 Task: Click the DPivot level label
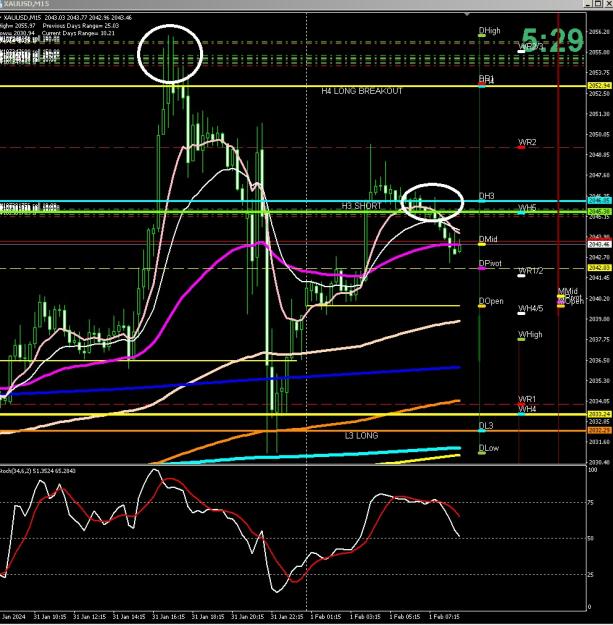pyautogui.click(x=490, y=263)
